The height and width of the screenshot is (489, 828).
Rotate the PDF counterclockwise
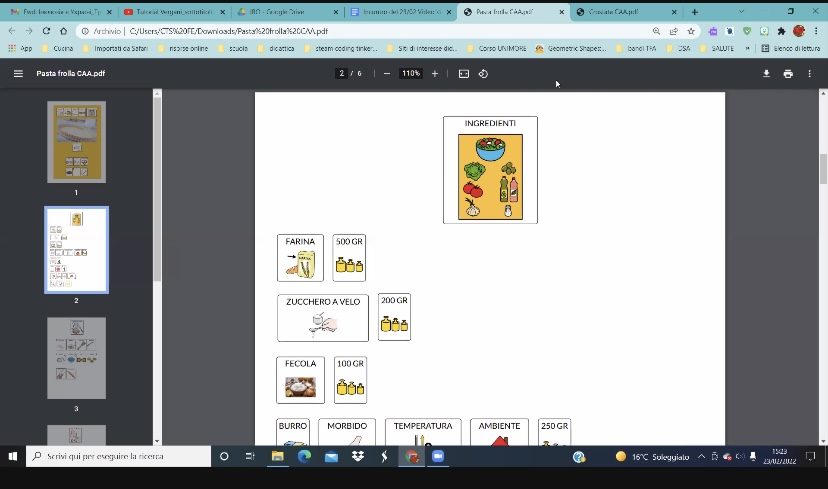[483, 73]
